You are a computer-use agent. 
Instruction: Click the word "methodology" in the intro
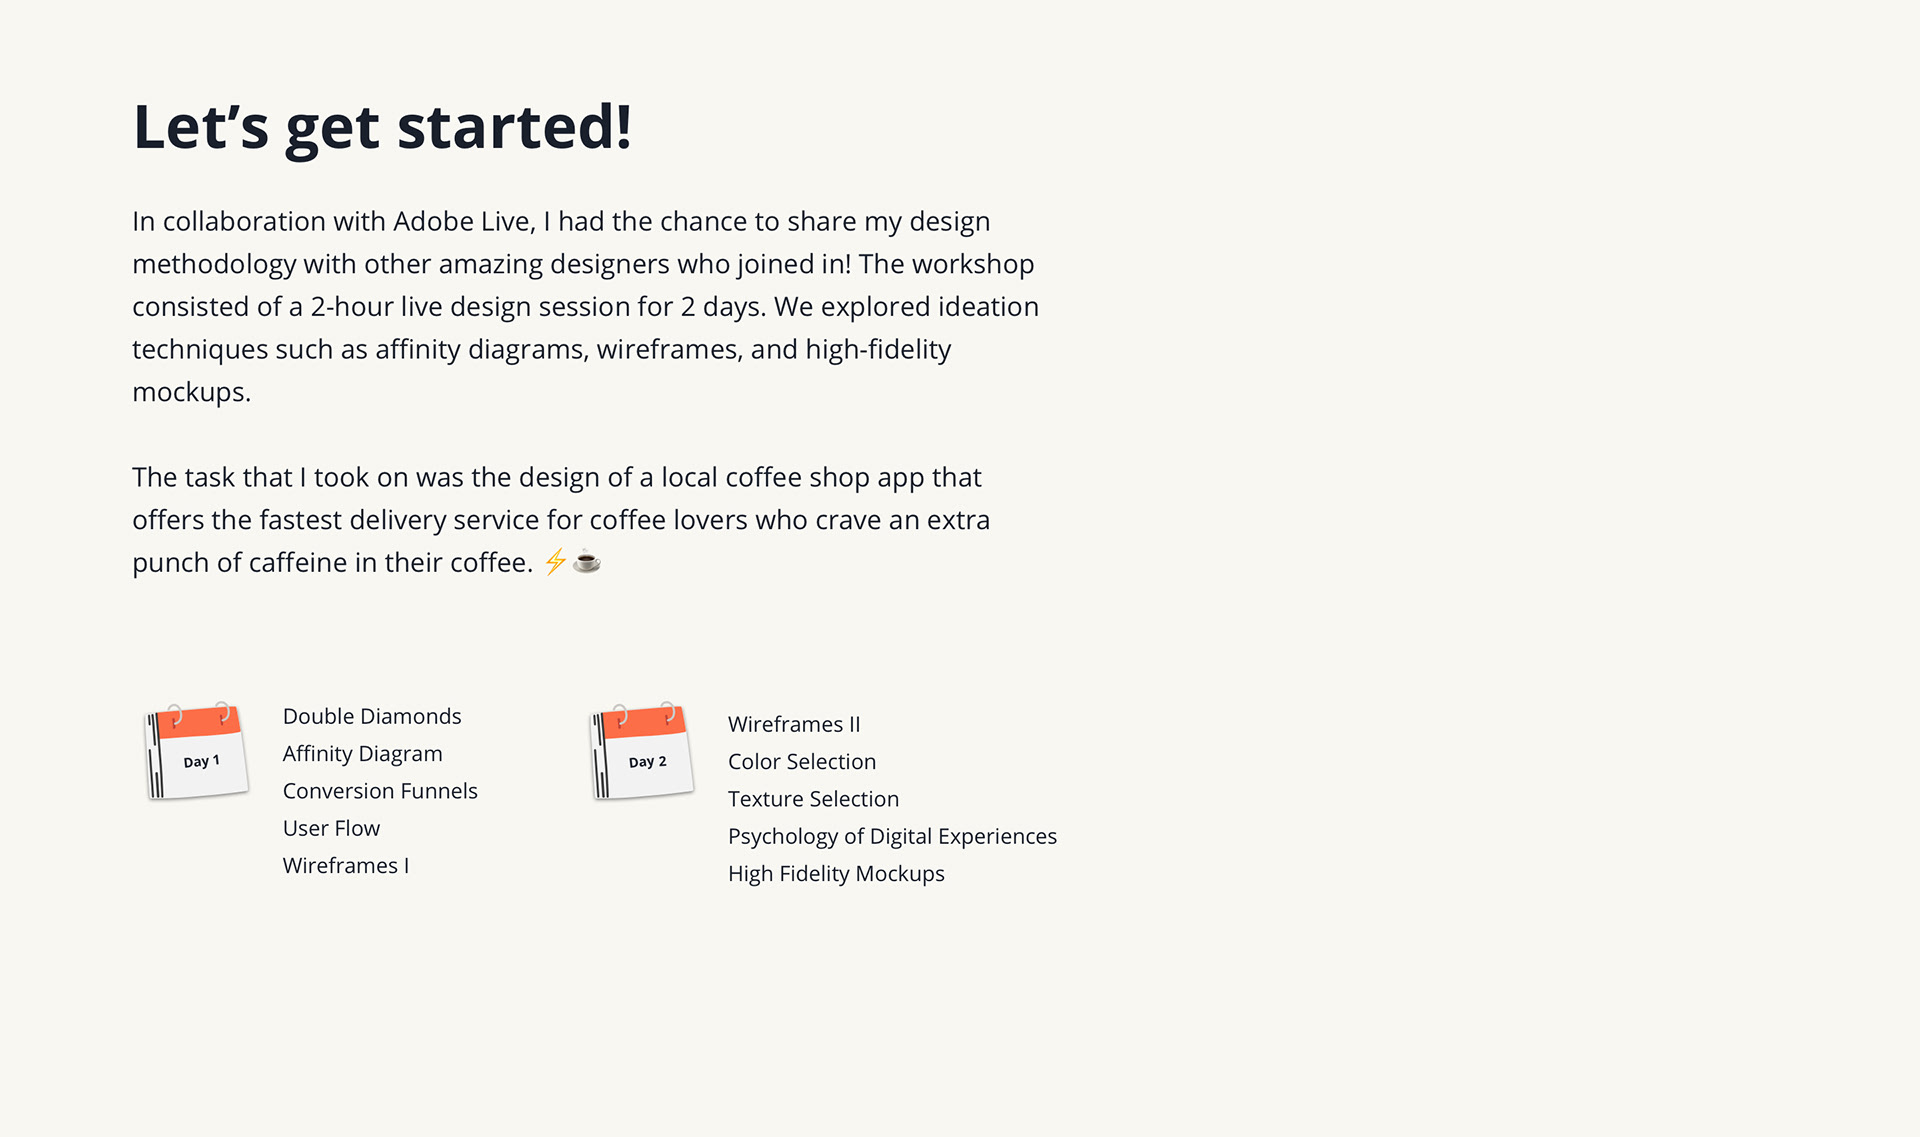214,264
